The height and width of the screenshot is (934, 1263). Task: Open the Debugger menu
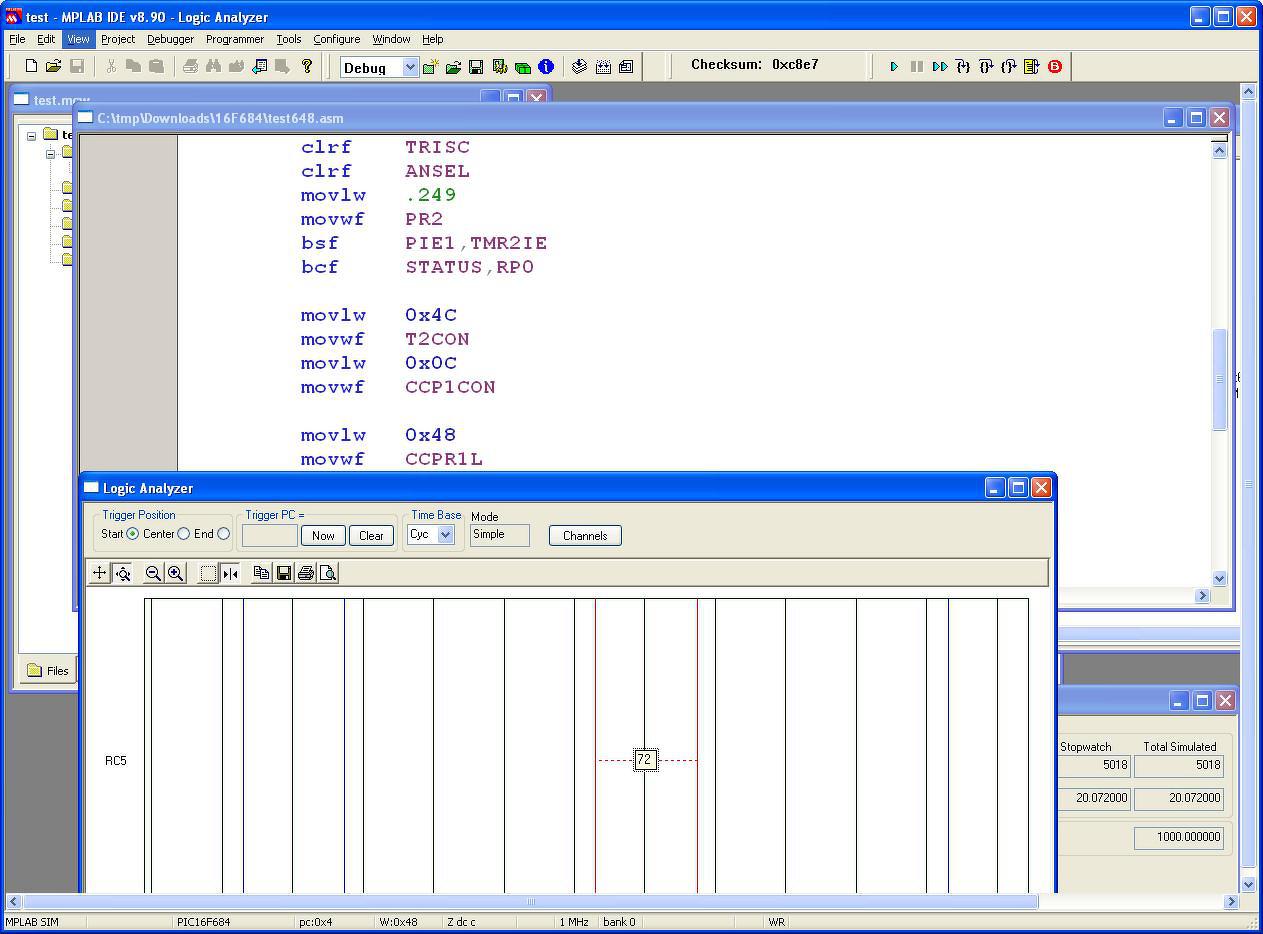170,39
